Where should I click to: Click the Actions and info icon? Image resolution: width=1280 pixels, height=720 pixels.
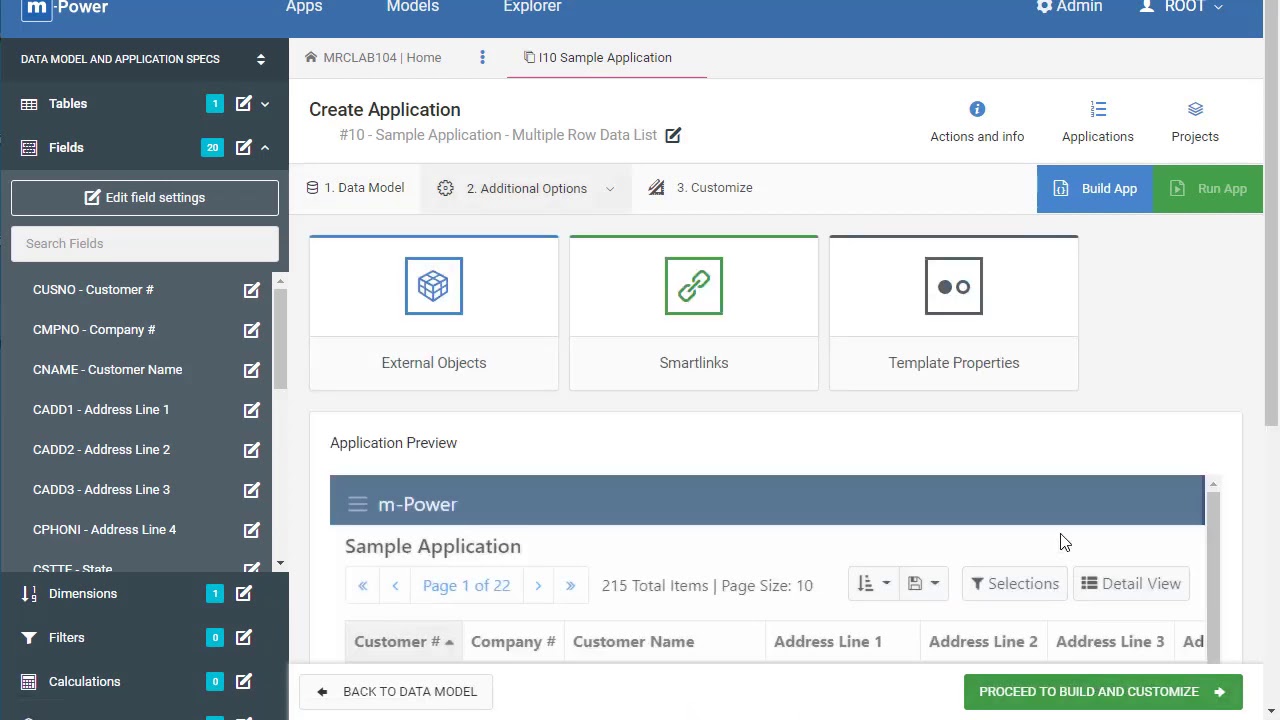click(977, 109)
